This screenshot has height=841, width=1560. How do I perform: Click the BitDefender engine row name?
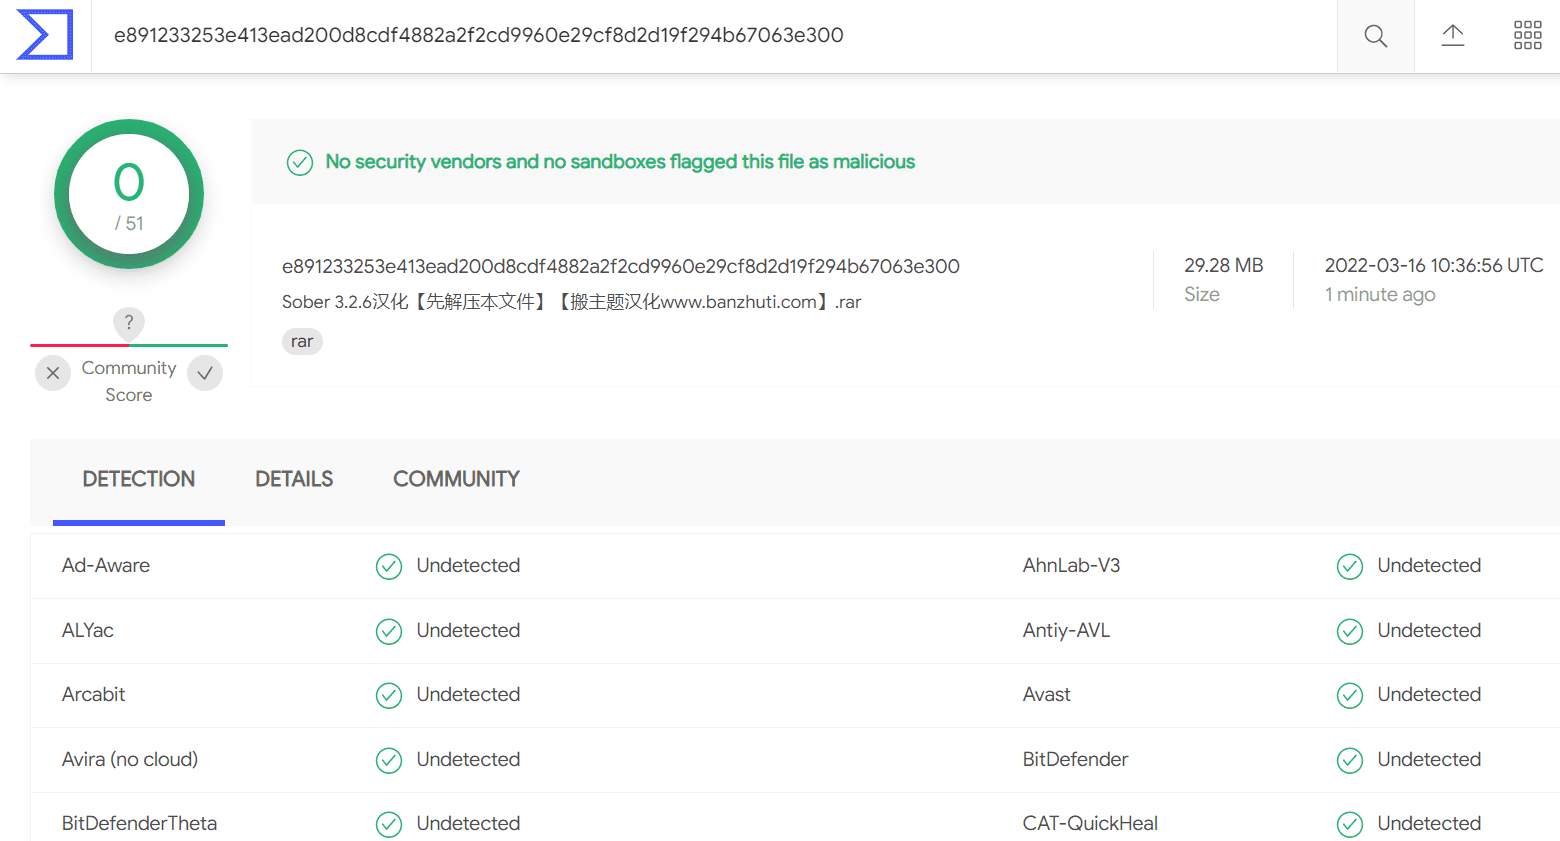(1075, 759)
